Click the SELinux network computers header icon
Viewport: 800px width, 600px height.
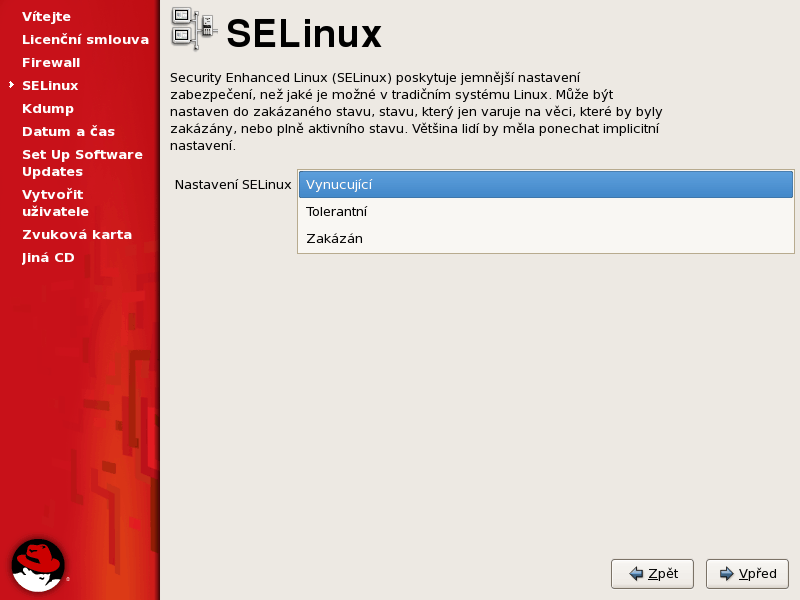(194, 29)
